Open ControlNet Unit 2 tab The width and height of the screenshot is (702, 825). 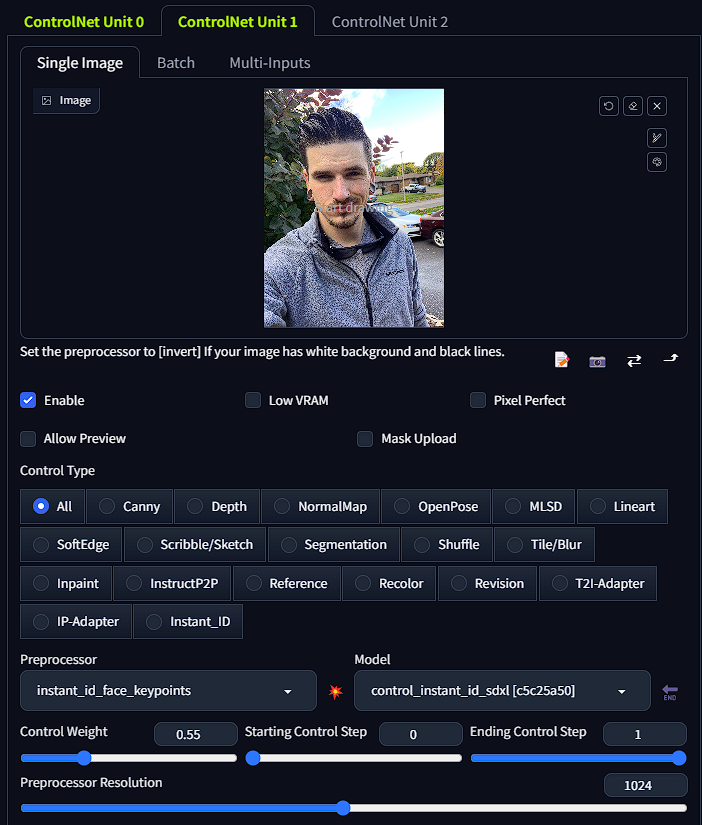389,22
